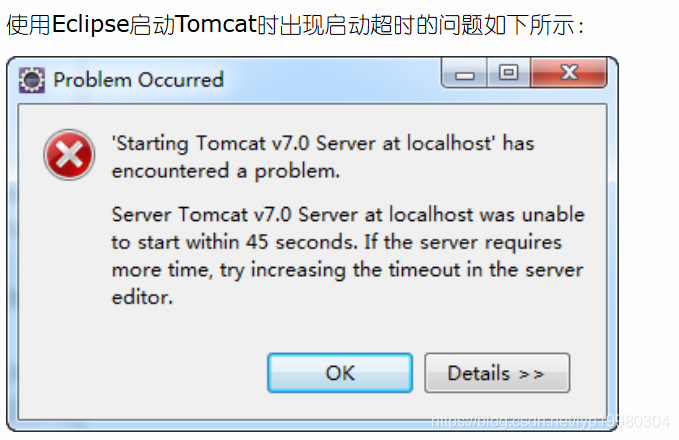Expand error info with Details >> button
Image resolution: width=679 pixels, height=440 pixels.
click(x=497, y=373)
